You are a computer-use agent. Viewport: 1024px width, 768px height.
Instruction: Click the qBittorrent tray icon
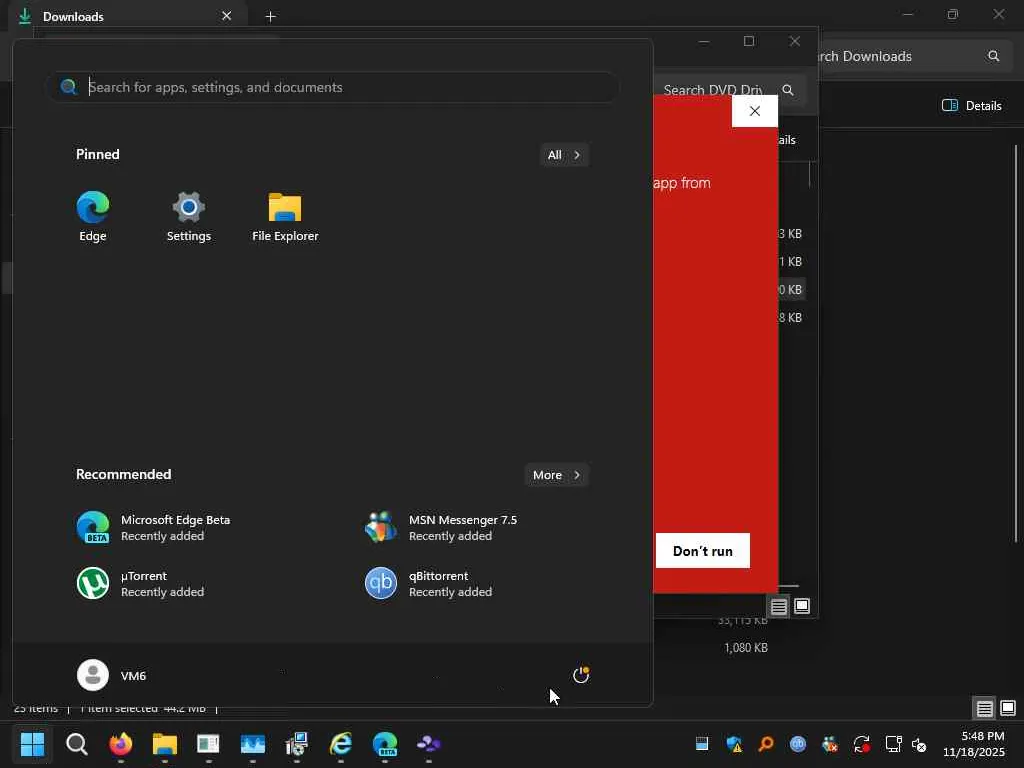pyautogui.click(x=797, y=744)
